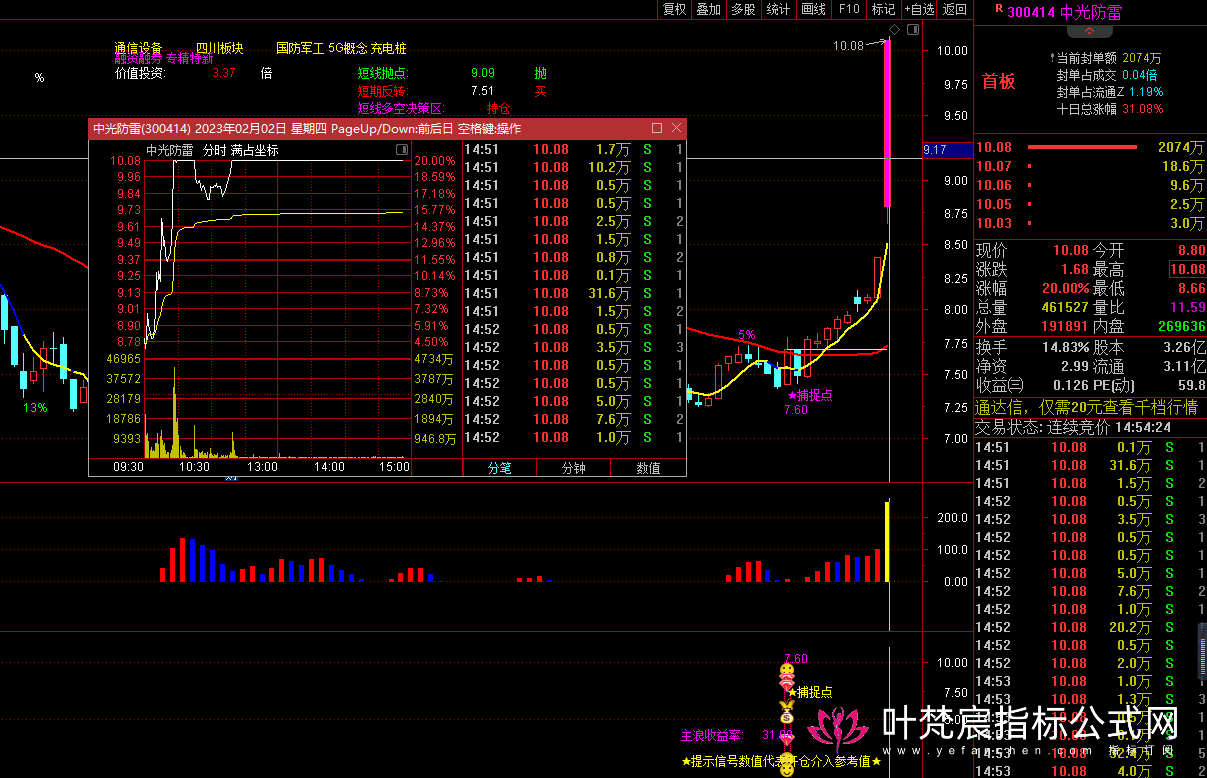This screenshot has height=778, width=1207.
Task: Click the 20.2万 trade row in the right tick list
Action: click(x=1090, y=627)
